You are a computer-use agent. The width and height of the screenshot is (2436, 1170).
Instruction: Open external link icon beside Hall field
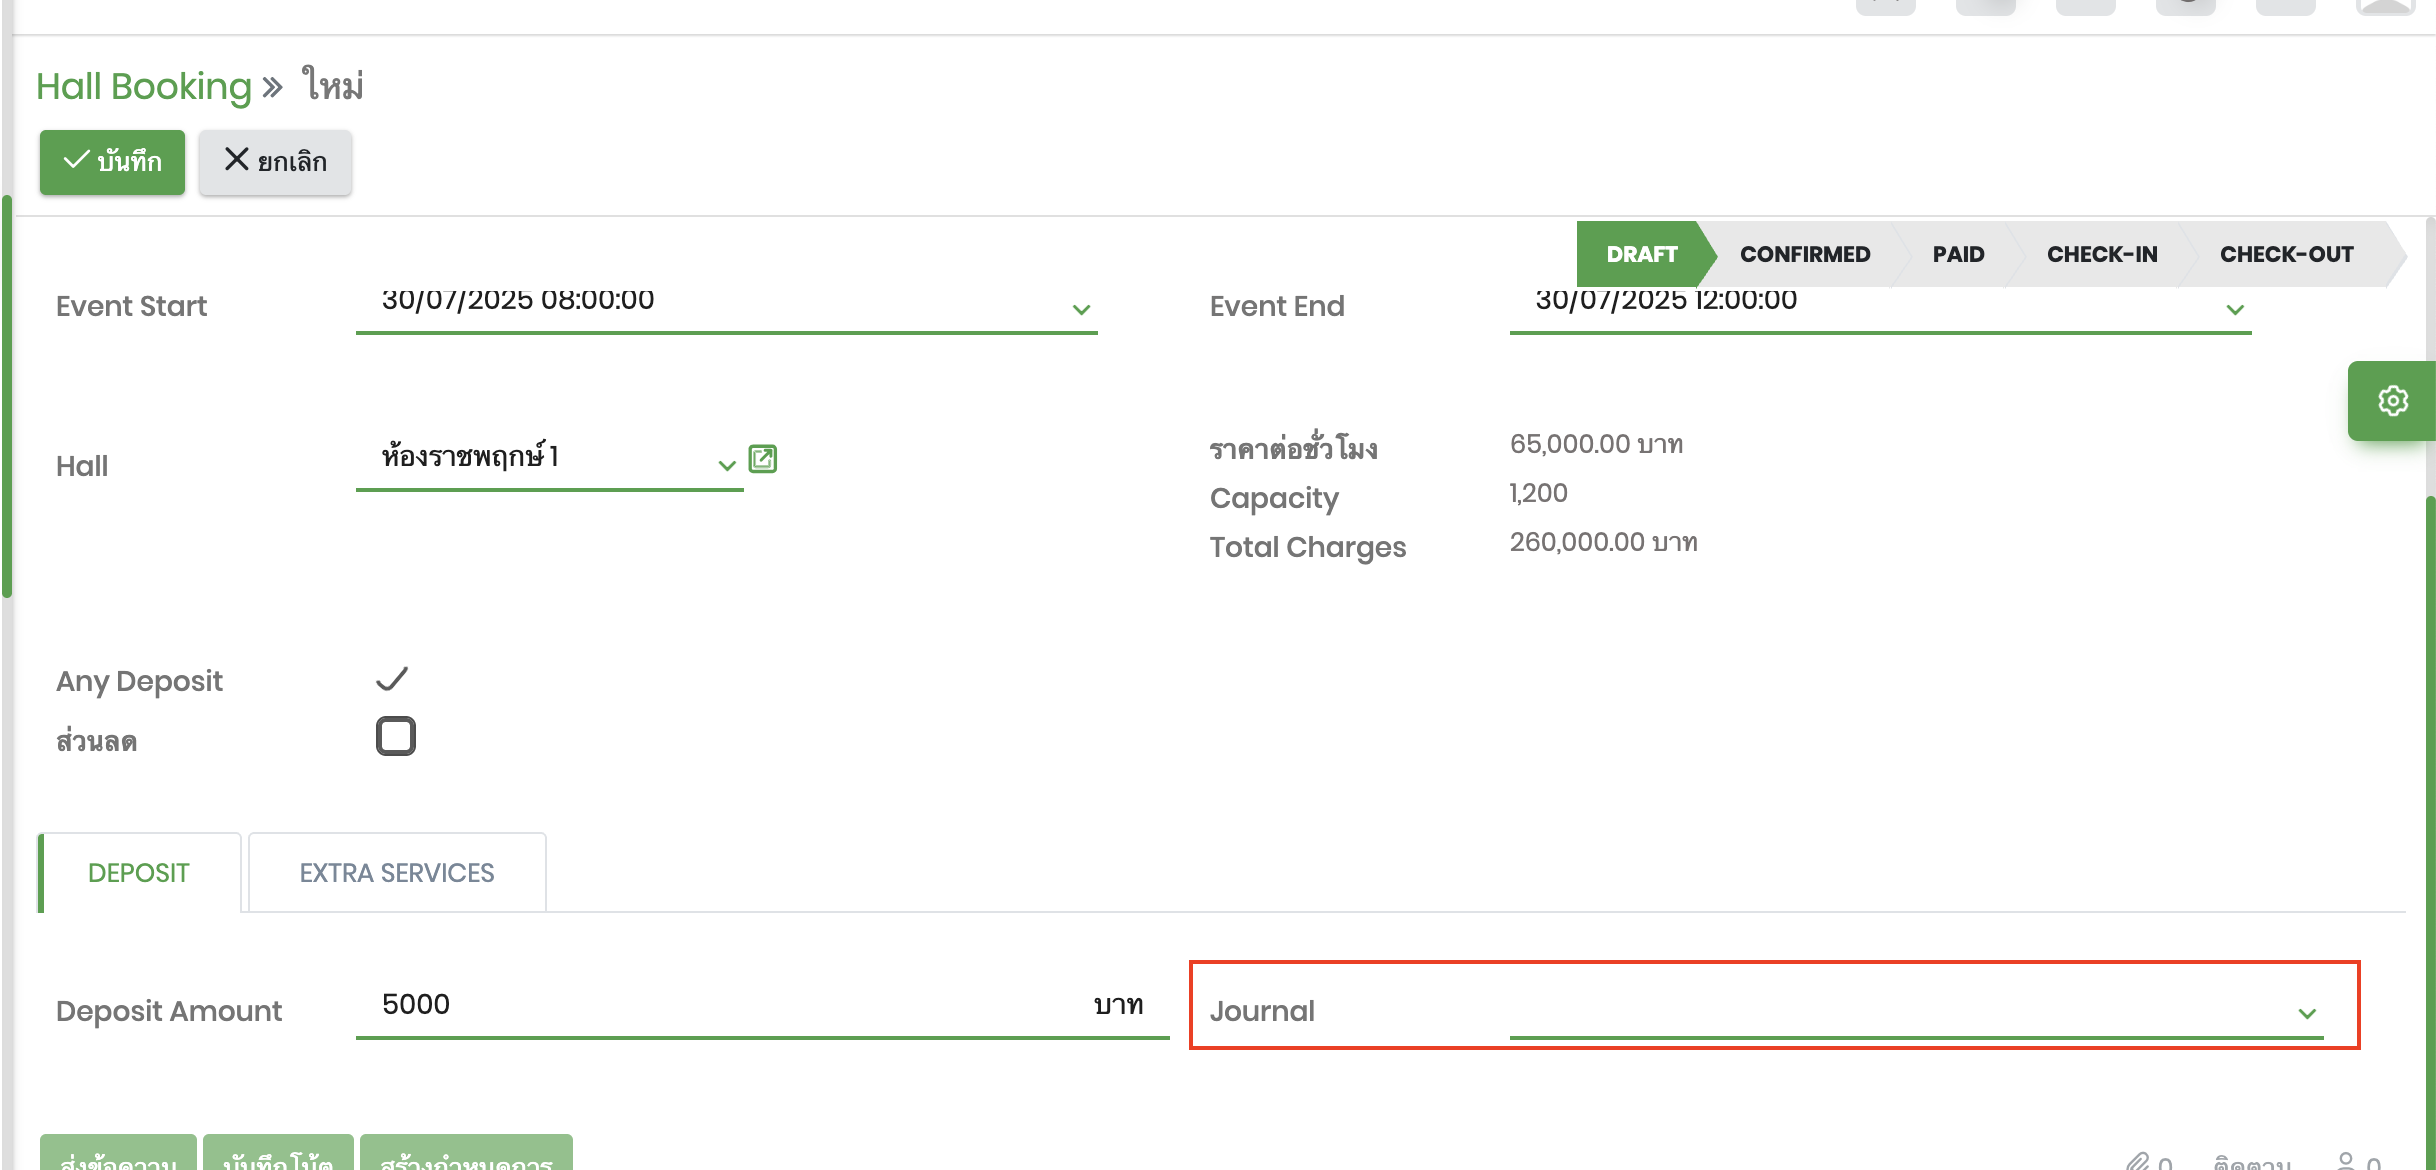763,459
